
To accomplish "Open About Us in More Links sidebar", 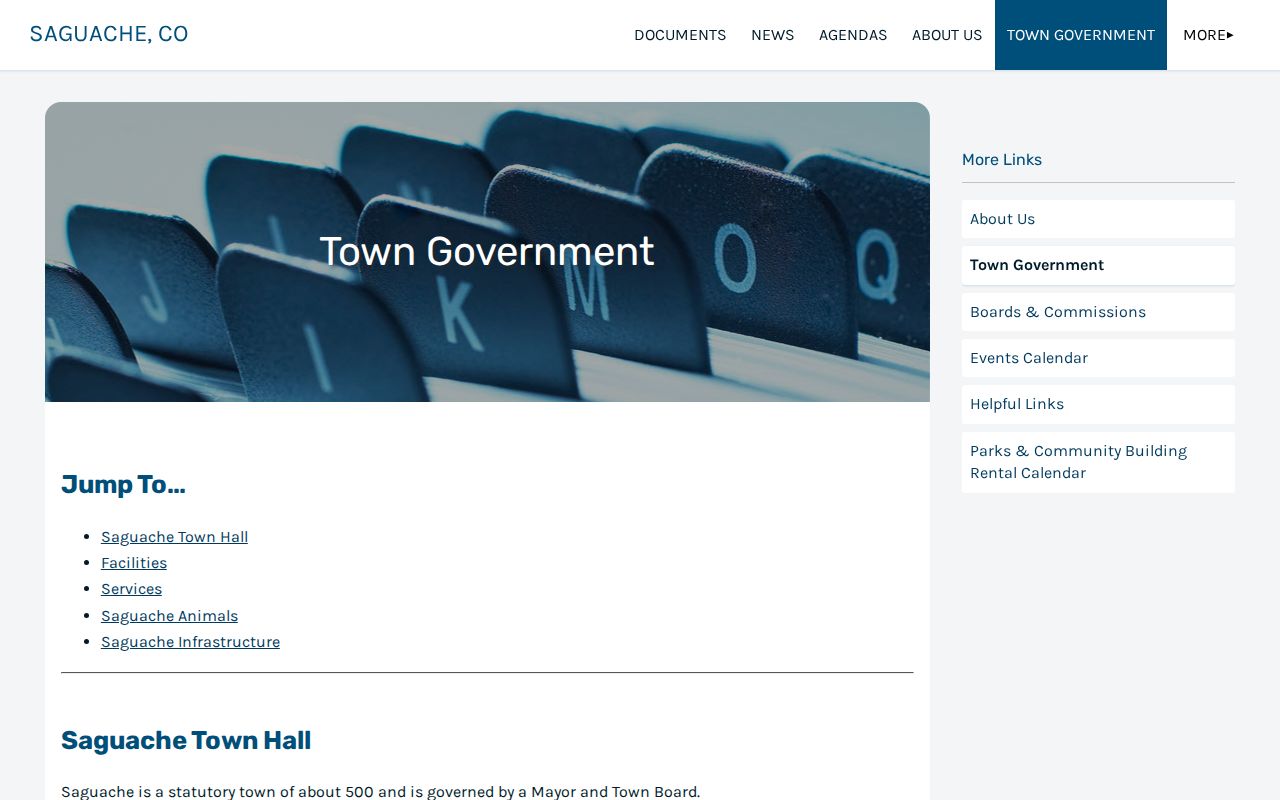I will (x=1098, y=219).
